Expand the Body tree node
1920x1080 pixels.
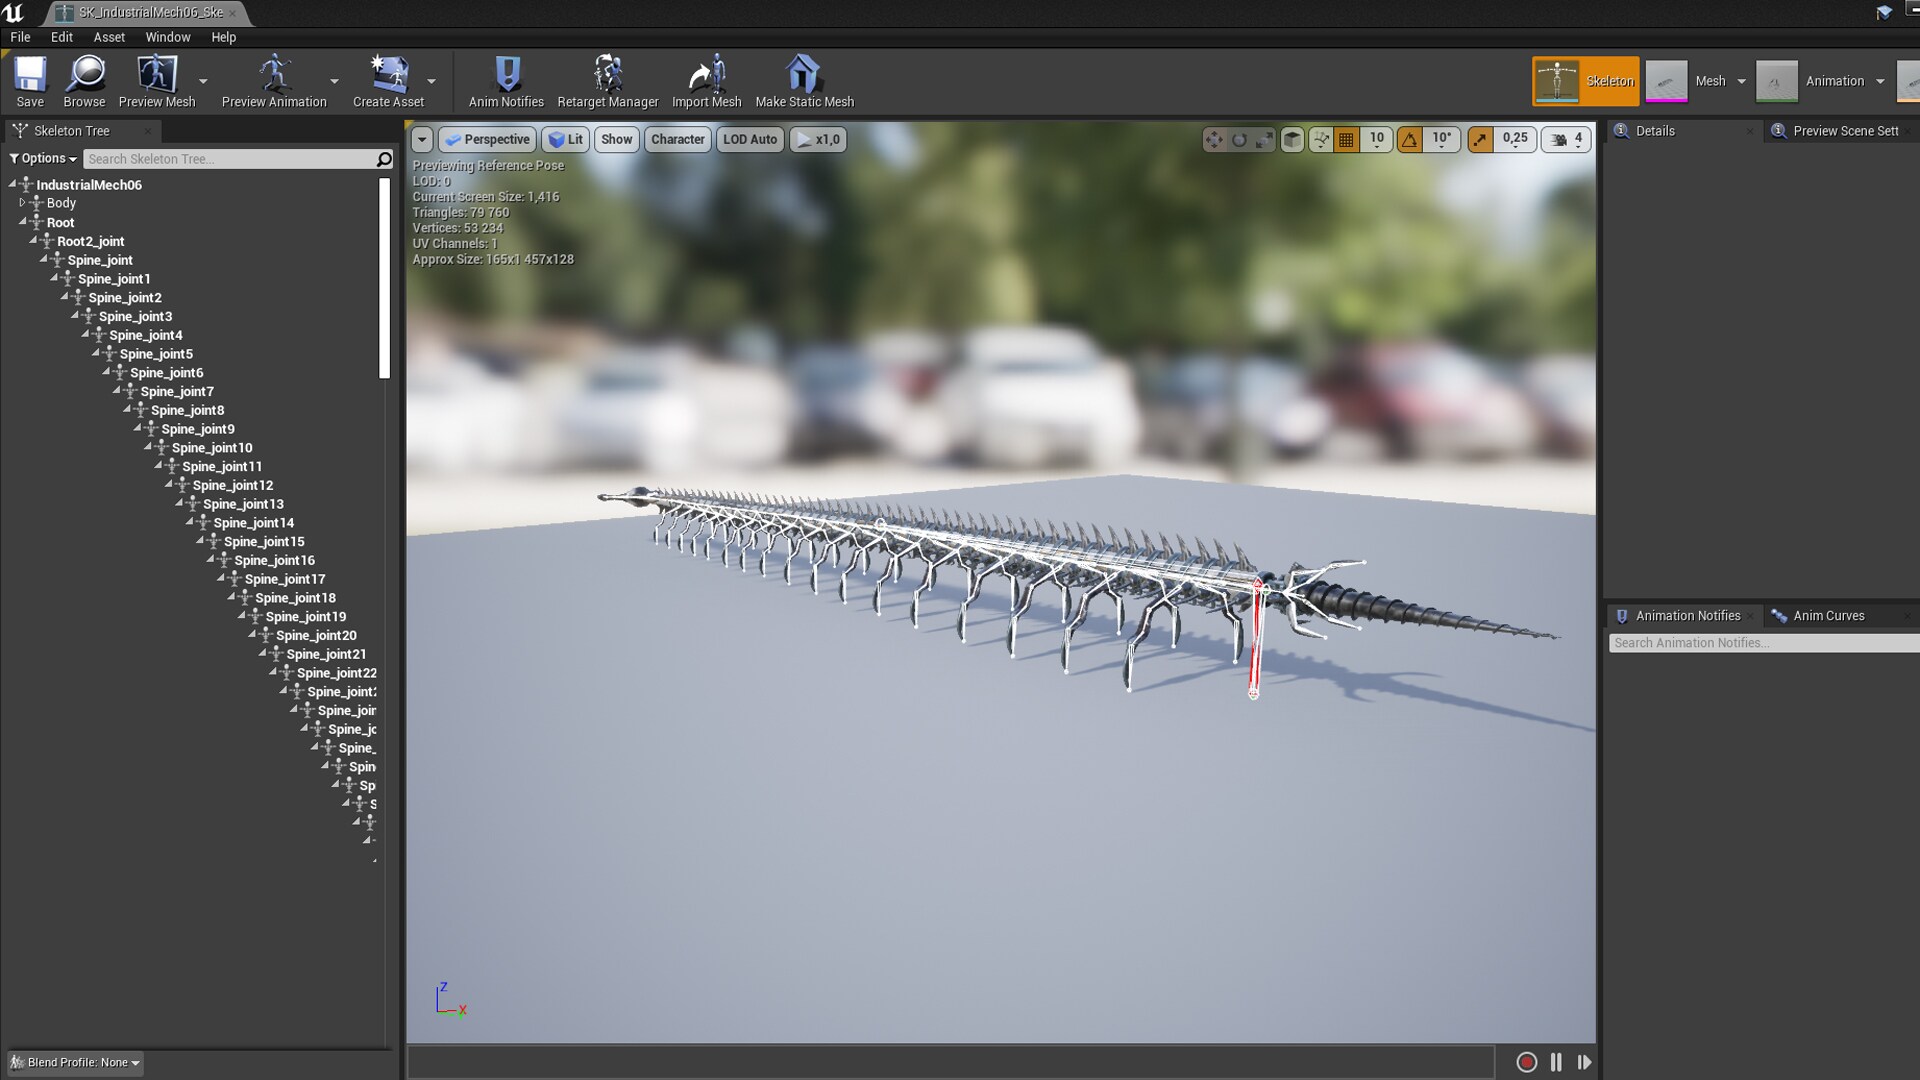22,202
